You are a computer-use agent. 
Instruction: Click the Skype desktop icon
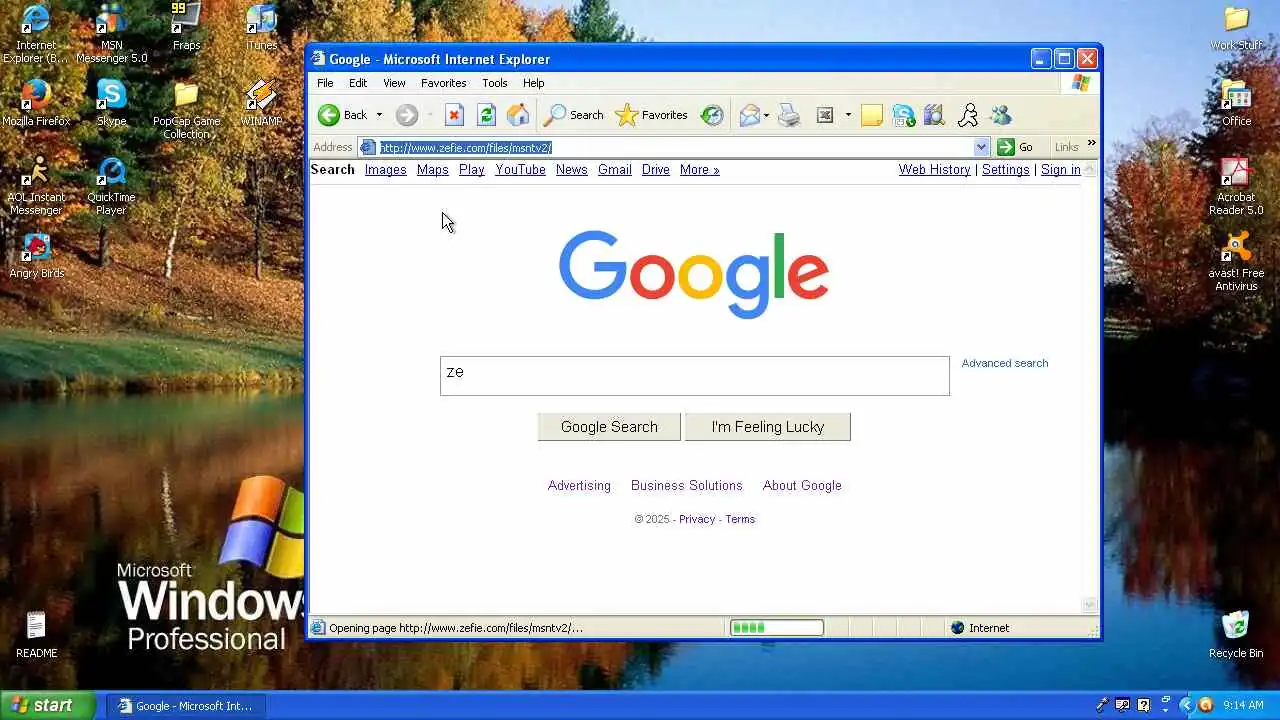pos(111,103)
